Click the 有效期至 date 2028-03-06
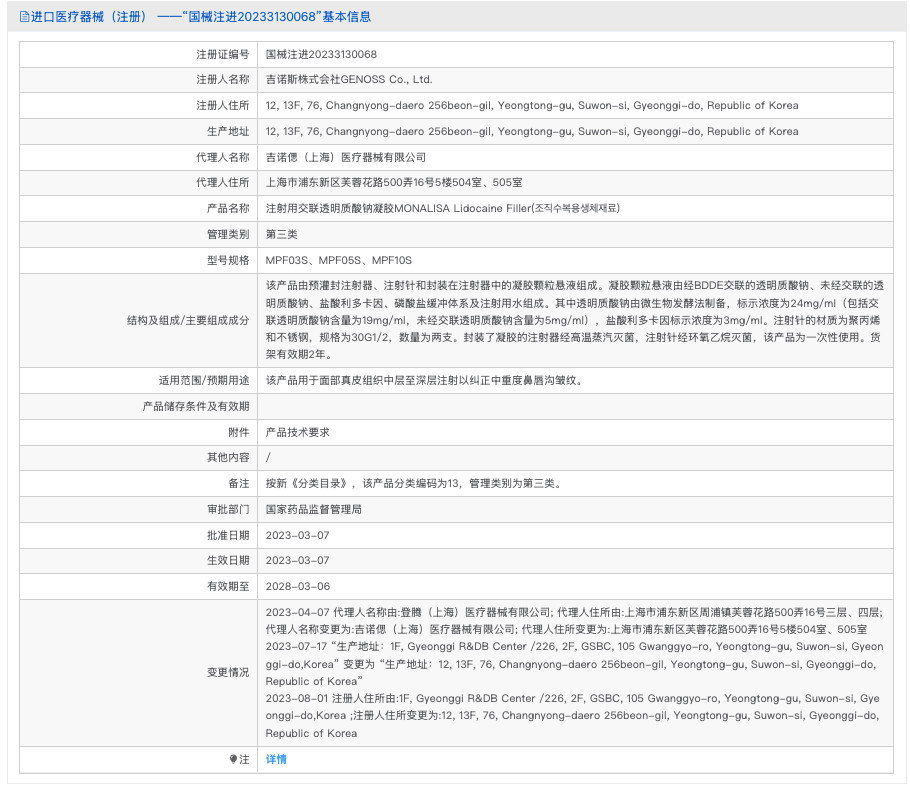The height and width of the screenshot is (785, 910). 297,586
